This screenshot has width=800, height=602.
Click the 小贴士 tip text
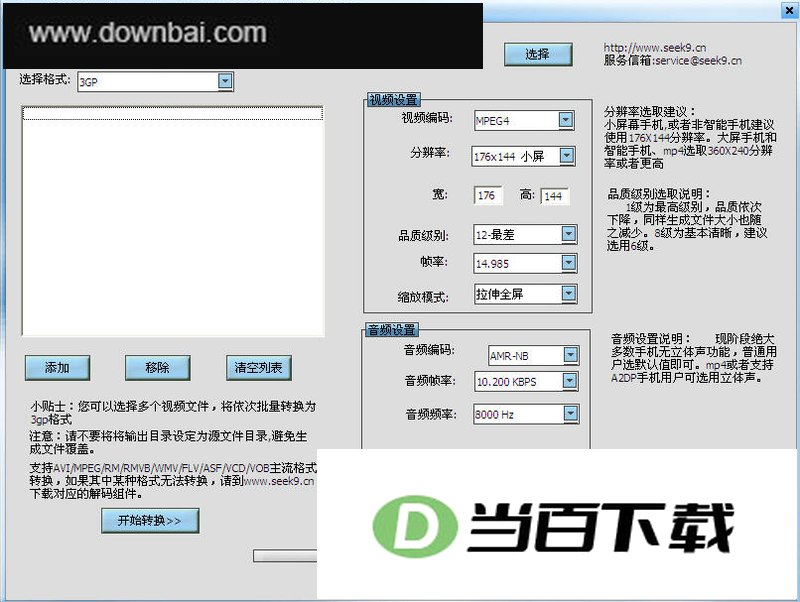(173, 413)
